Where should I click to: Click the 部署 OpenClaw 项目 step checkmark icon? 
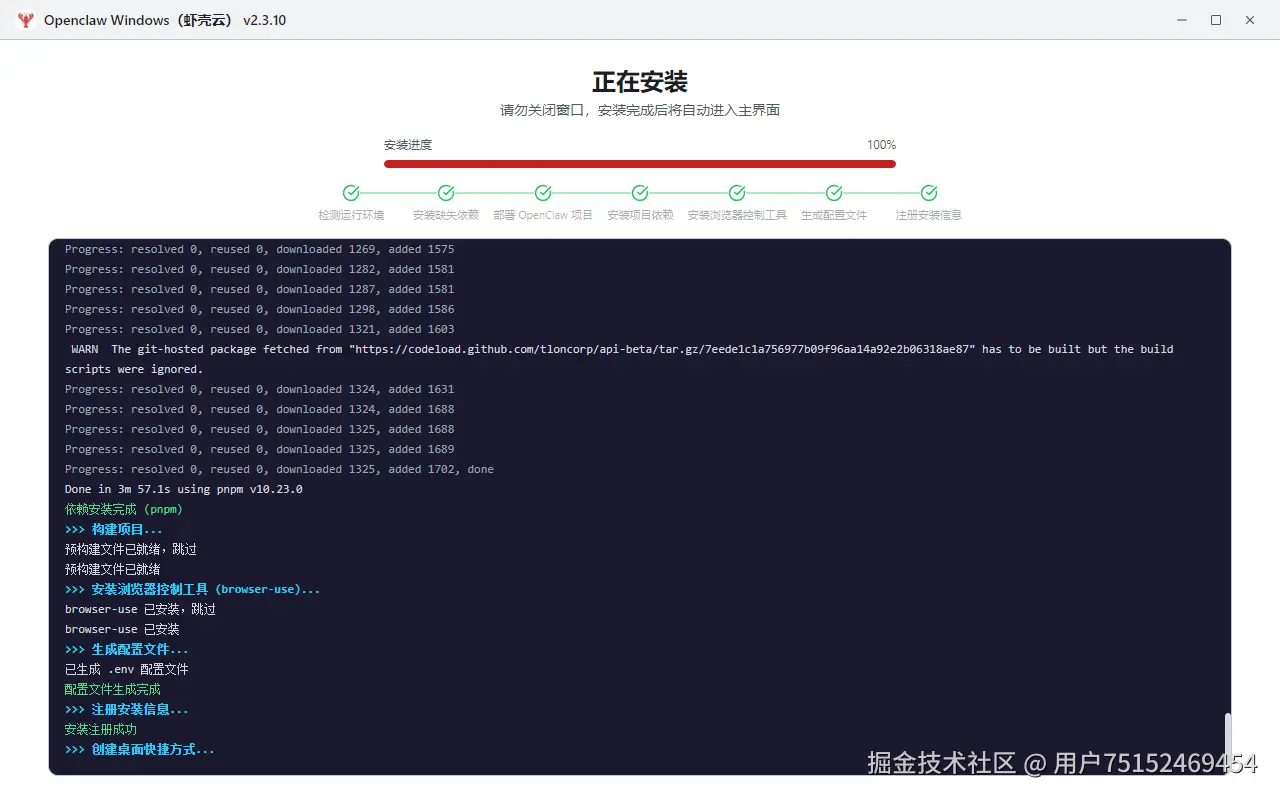point(543,193)
